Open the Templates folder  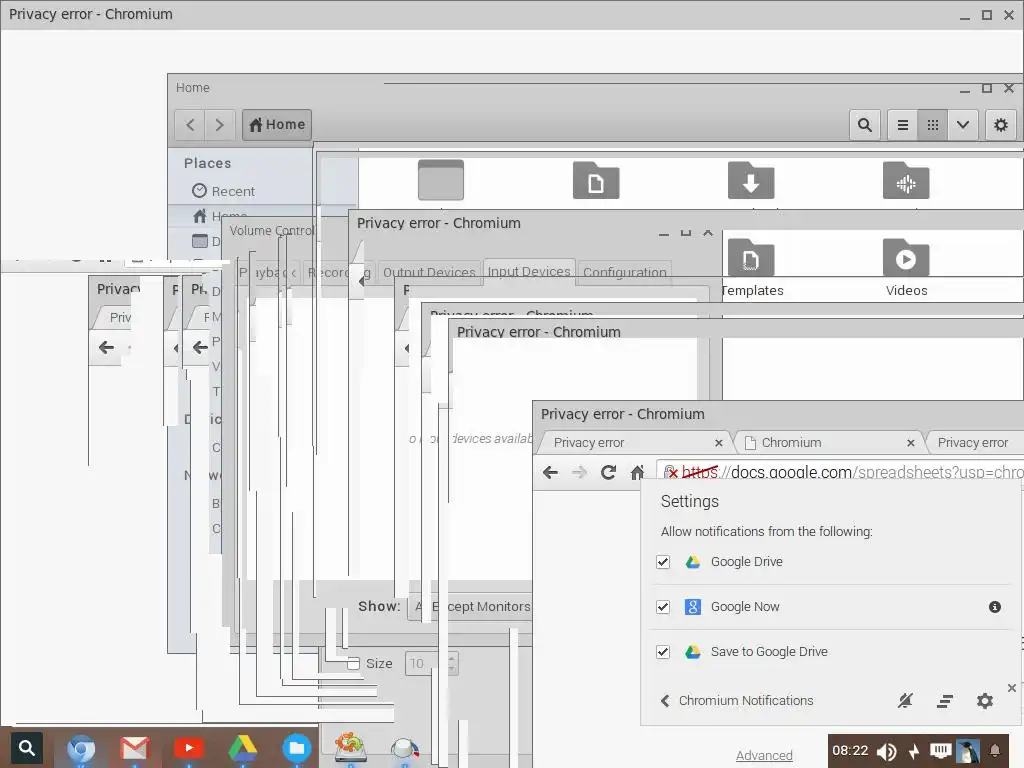(751, 267)
